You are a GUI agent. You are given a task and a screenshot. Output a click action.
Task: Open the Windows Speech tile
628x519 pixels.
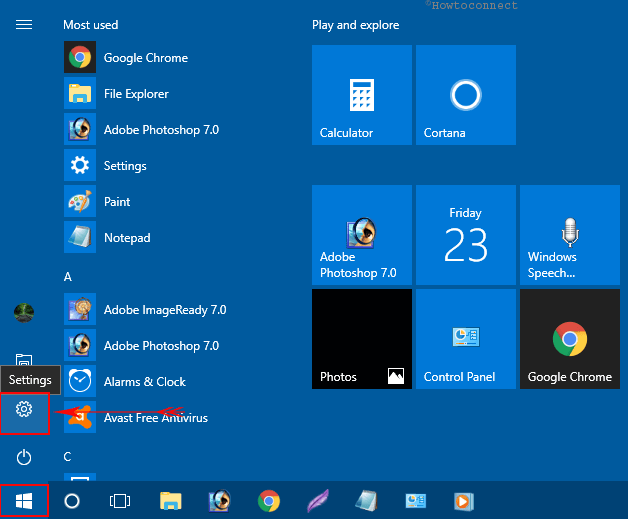pos(570,235)
